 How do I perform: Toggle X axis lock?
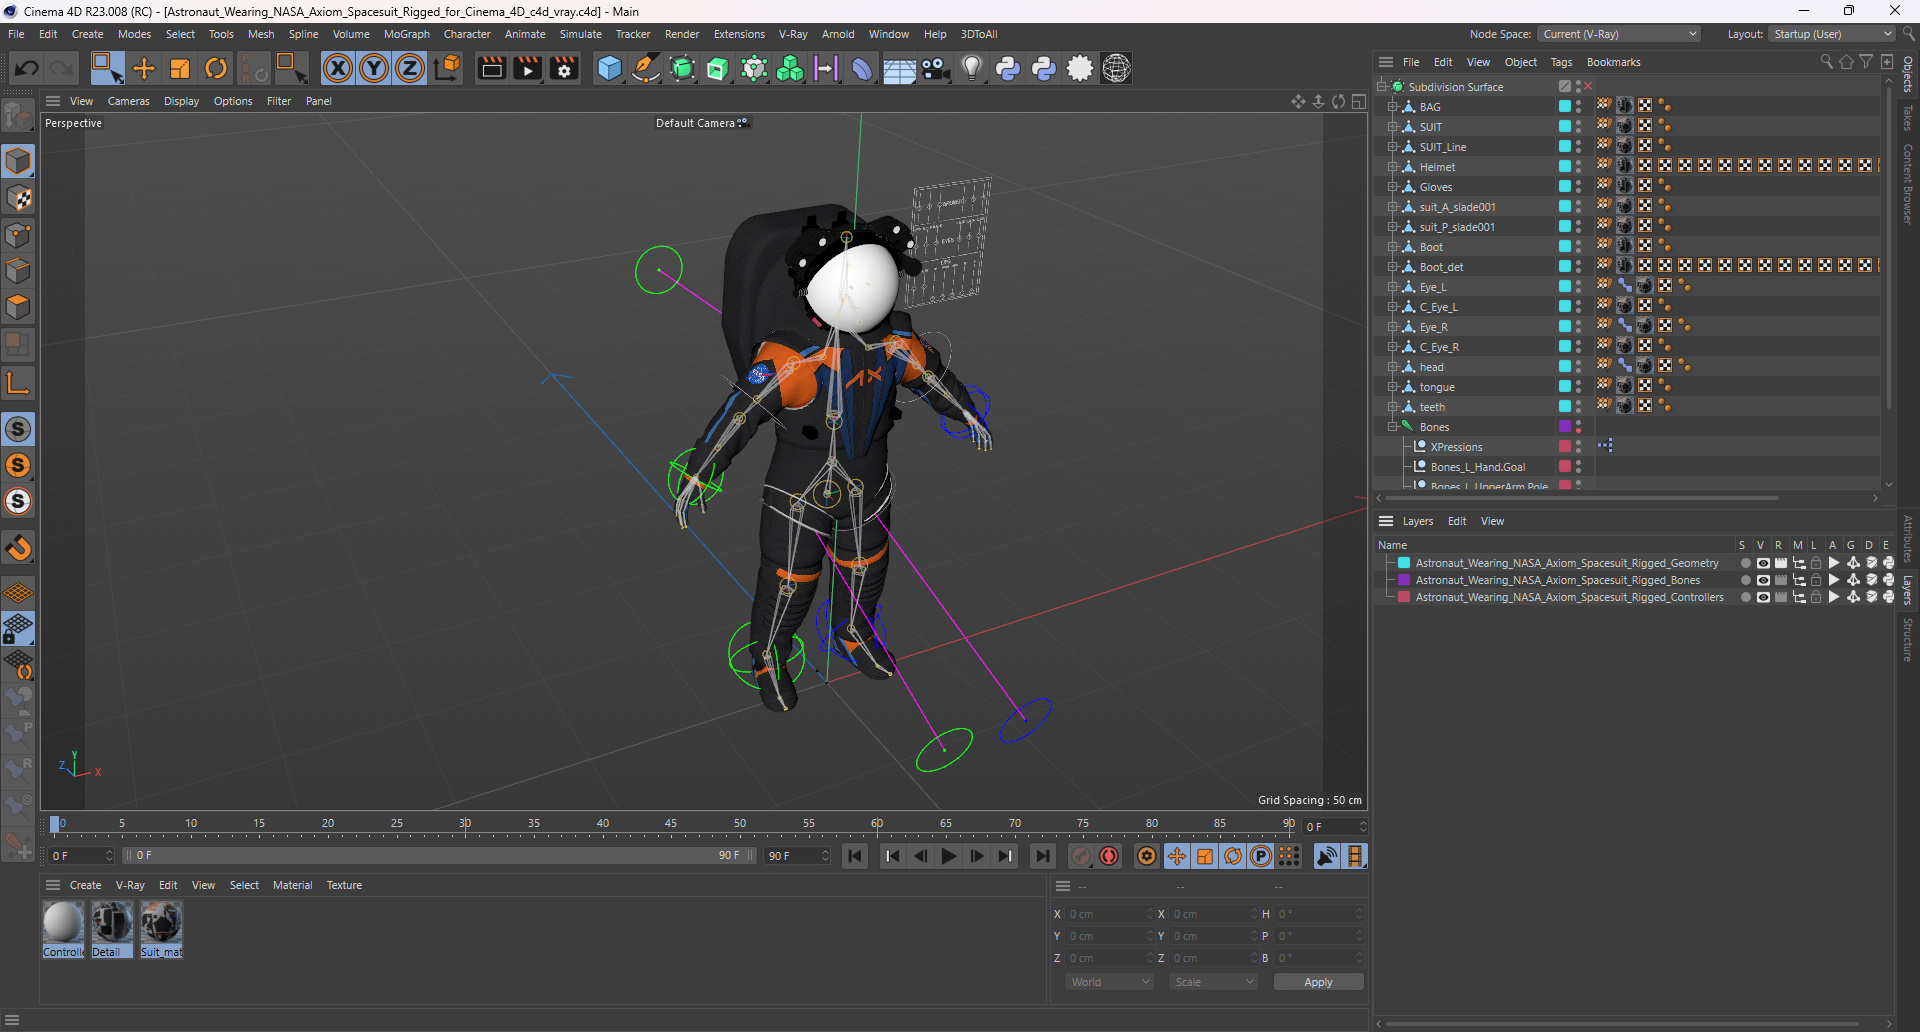click(x=338, y=68)
